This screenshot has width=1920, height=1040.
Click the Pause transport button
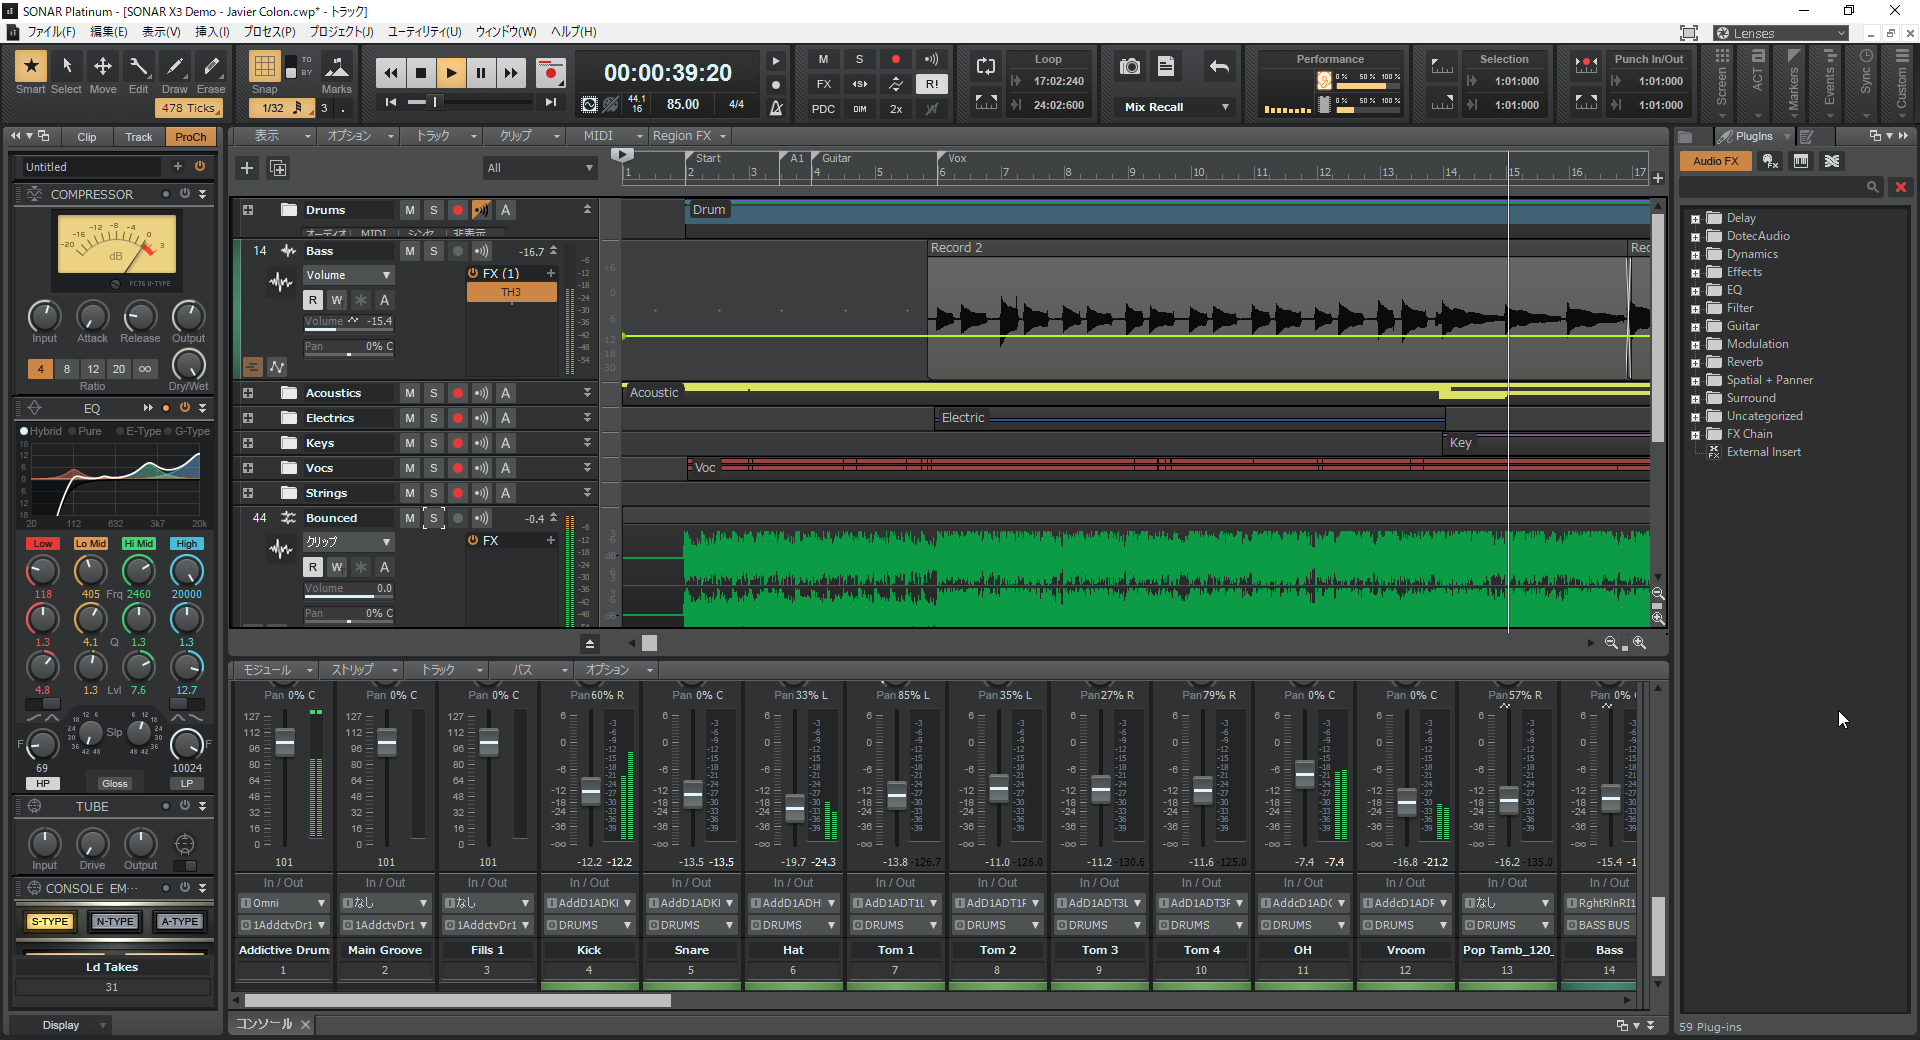coord(481,73)
